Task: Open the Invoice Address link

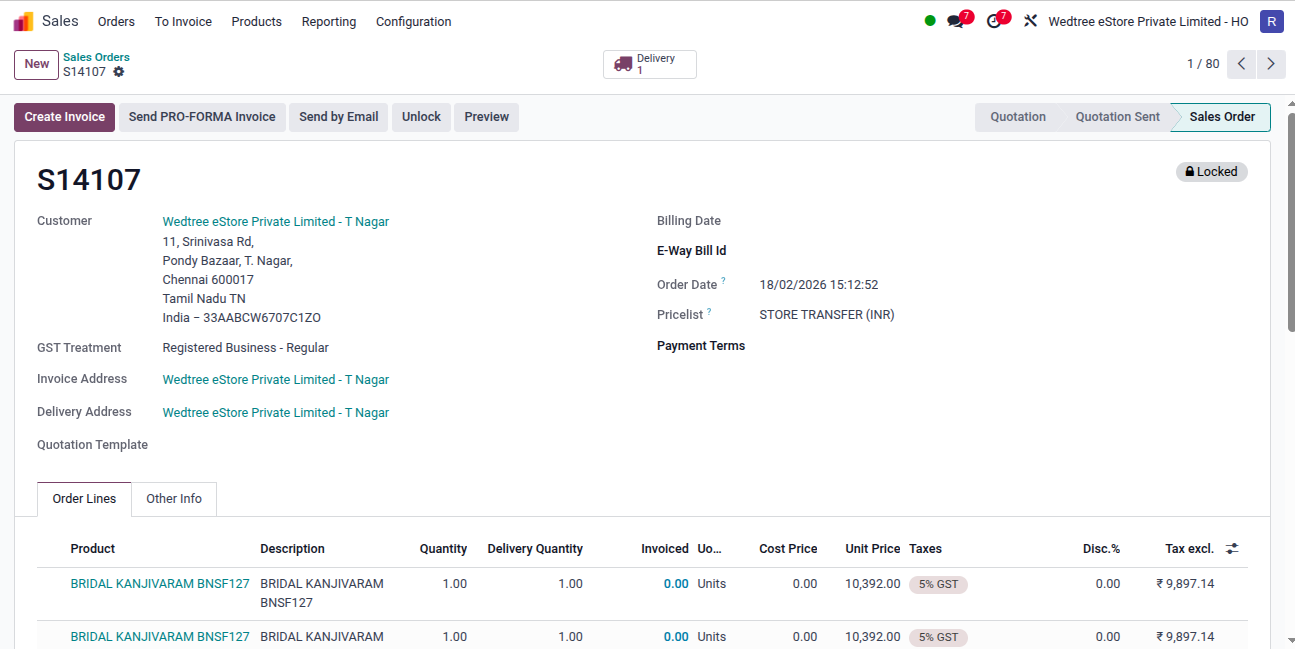Action: point(276,380)
